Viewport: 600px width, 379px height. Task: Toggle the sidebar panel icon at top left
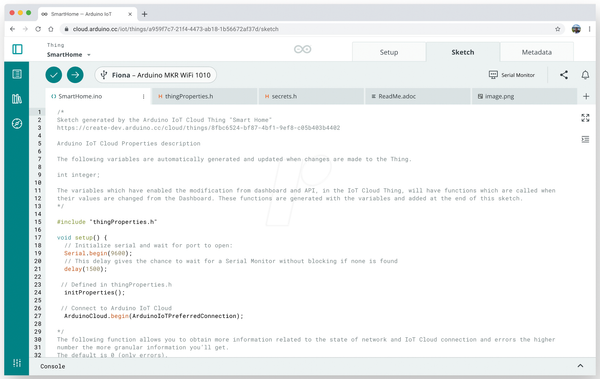tap(17, 49)
